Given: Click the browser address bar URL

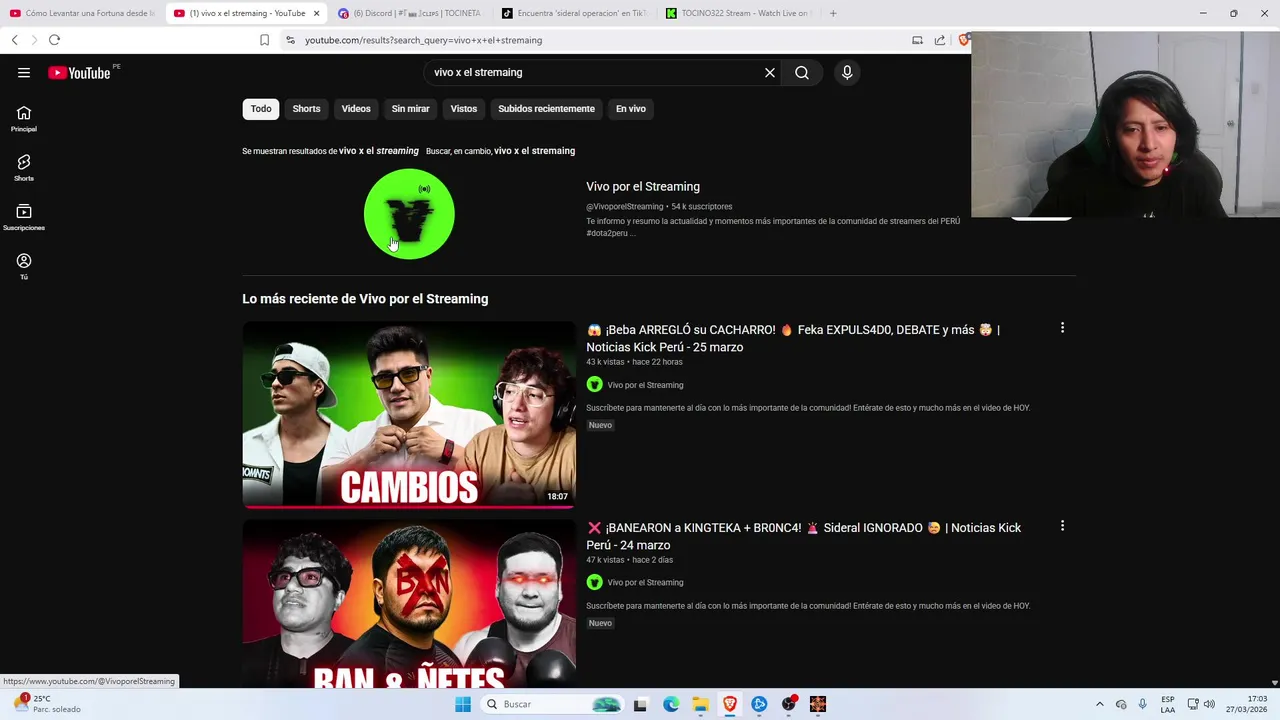Looking at the screenshot, I should tap(423, 40).
